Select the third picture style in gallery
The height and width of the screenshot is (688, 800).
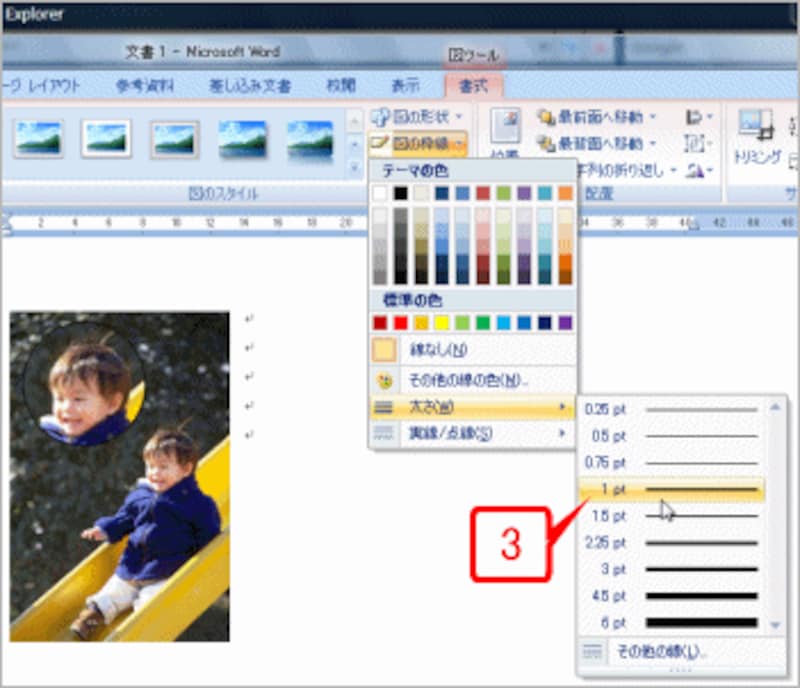click(174, 138)
